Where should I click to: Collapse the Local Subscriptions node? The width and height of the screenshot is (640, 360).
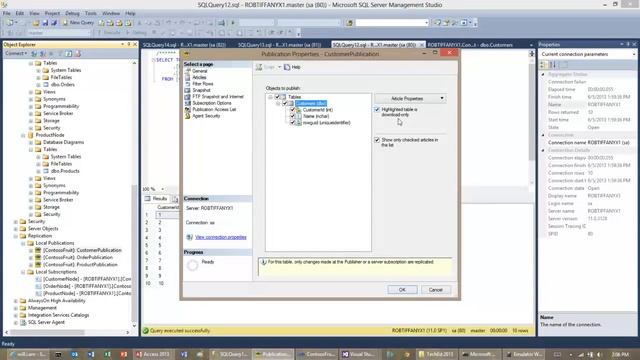23,272
